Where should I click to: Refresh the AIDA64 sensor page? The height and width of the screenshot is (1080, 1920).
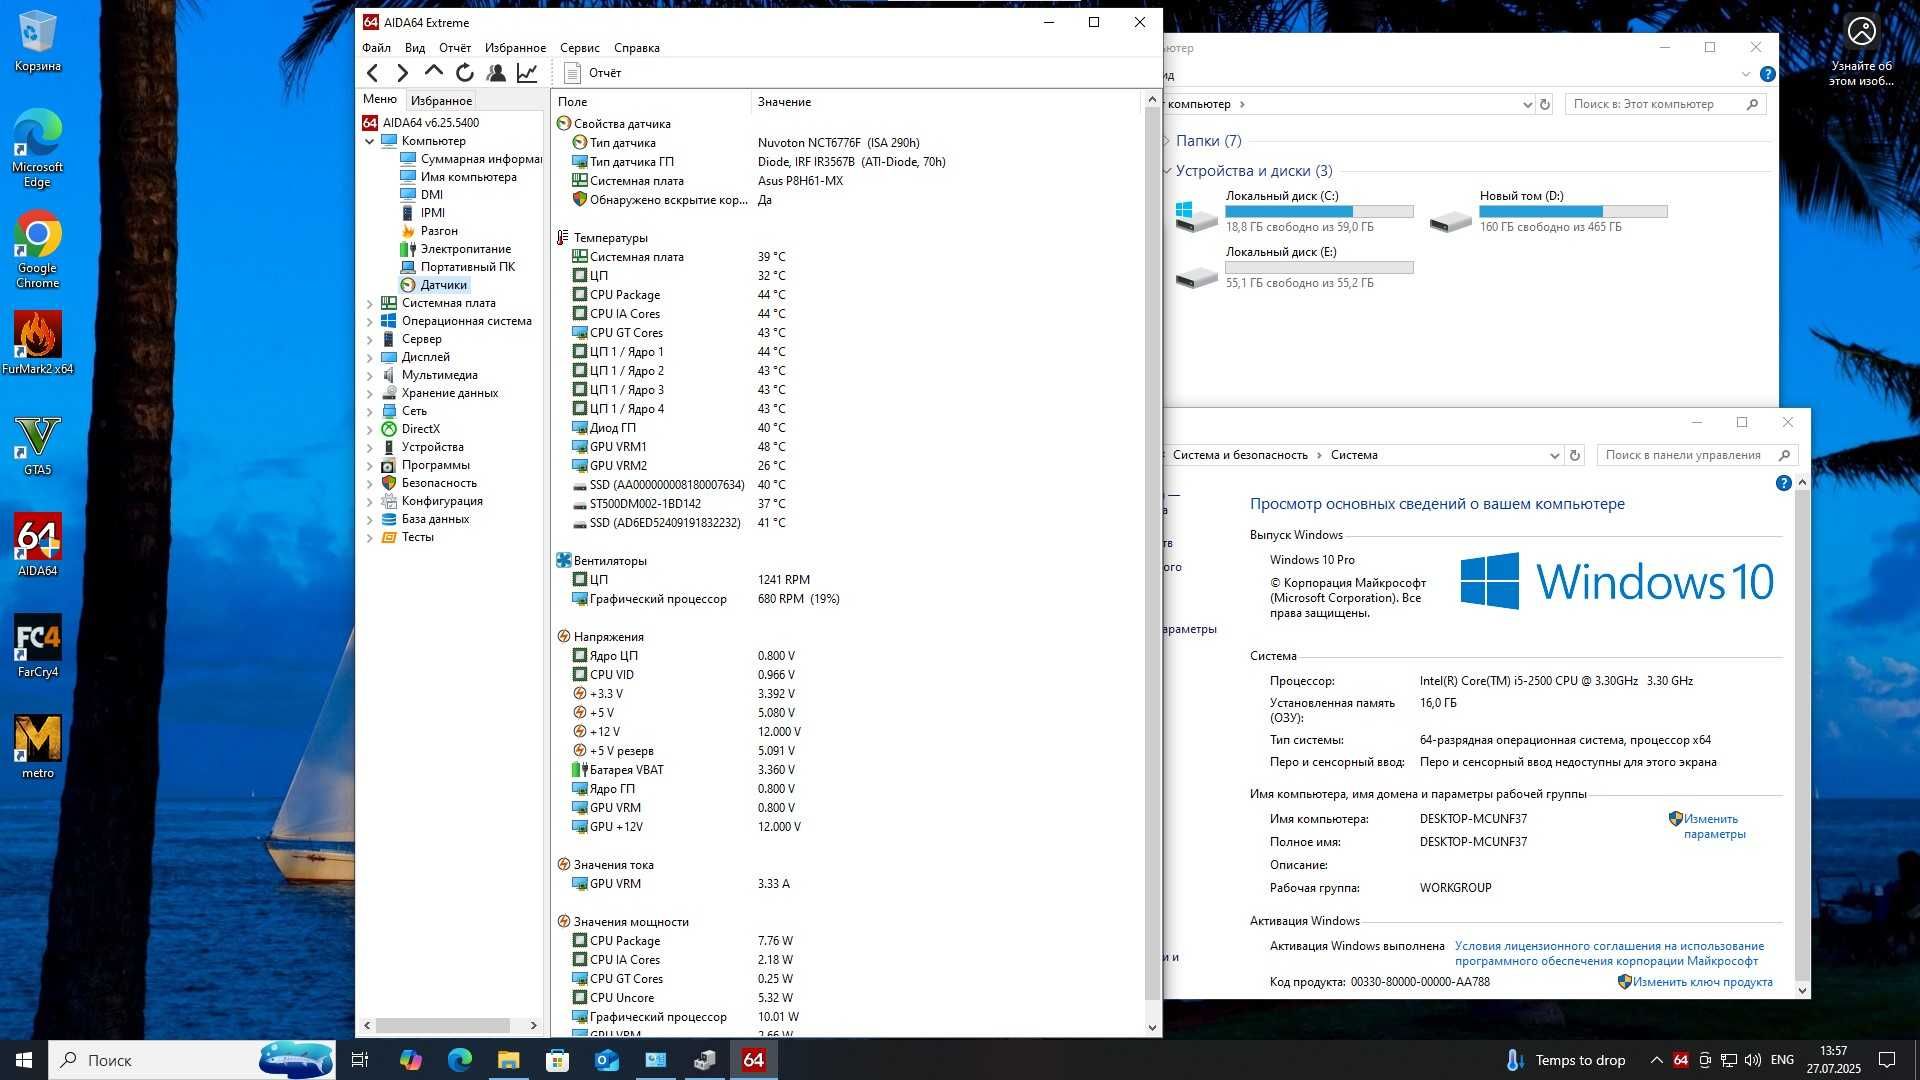[x=465, y=73]
